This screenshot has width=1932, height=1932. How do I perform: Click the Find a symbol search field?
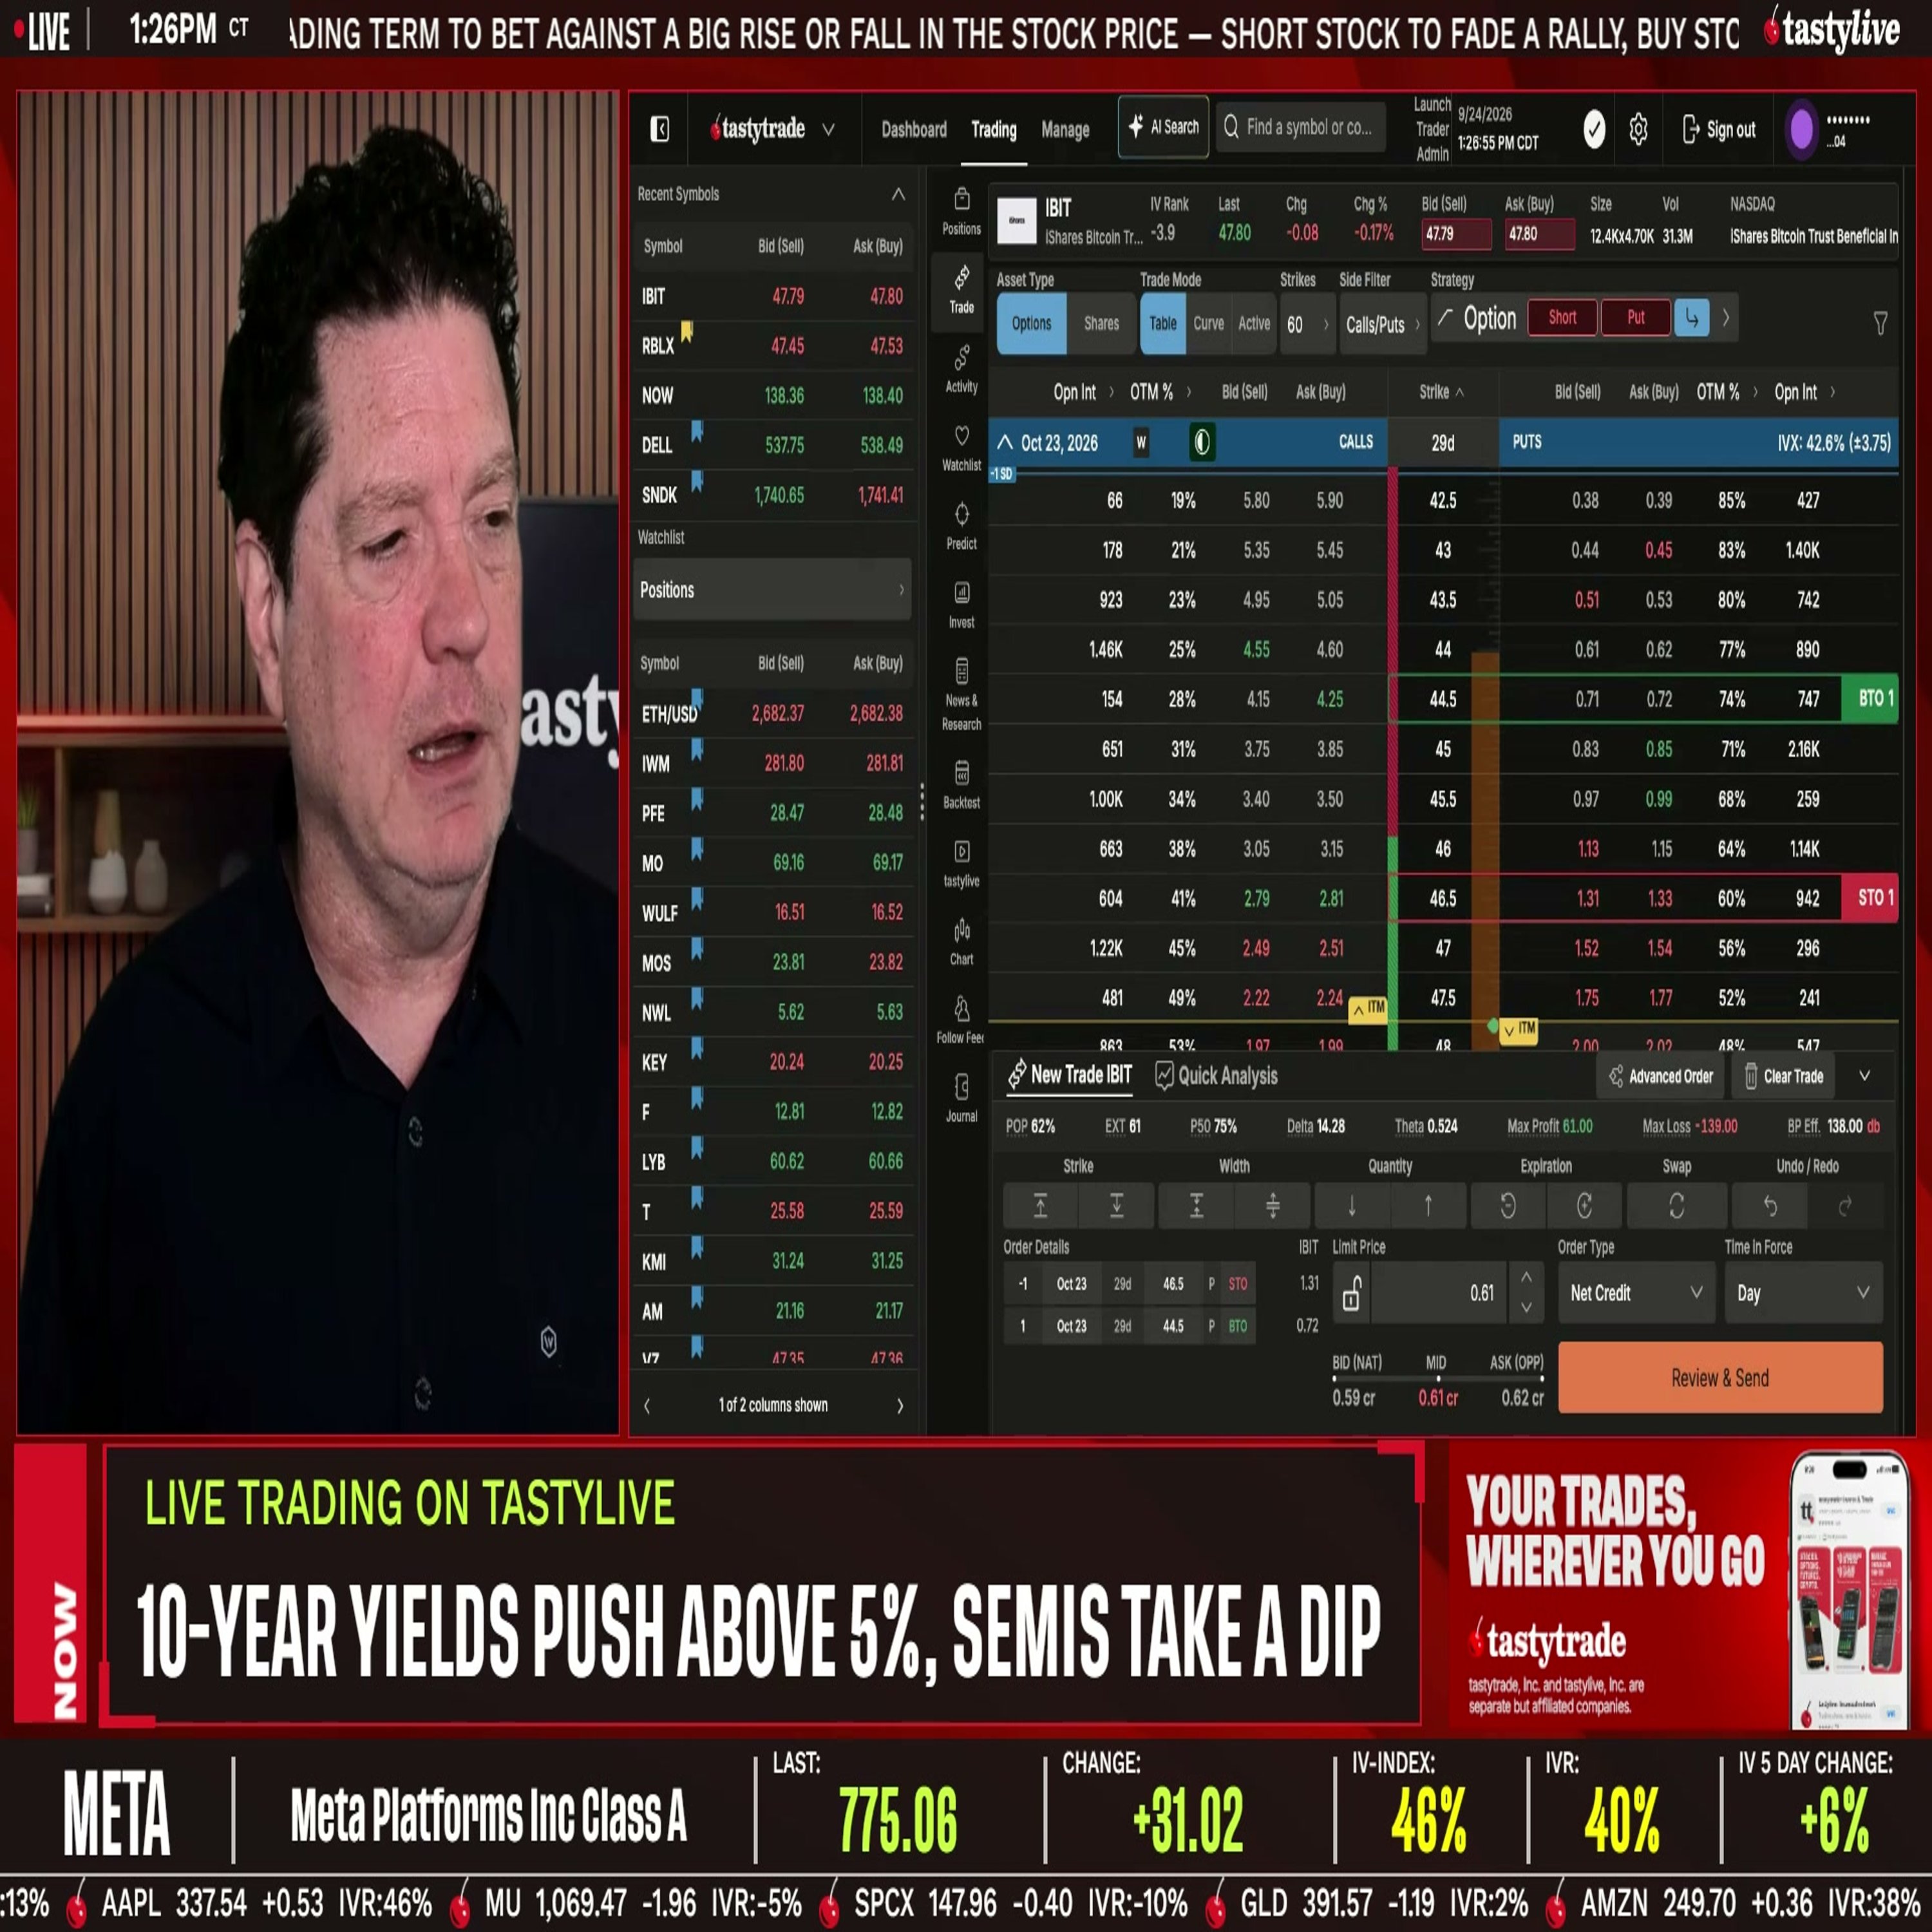1301,127
